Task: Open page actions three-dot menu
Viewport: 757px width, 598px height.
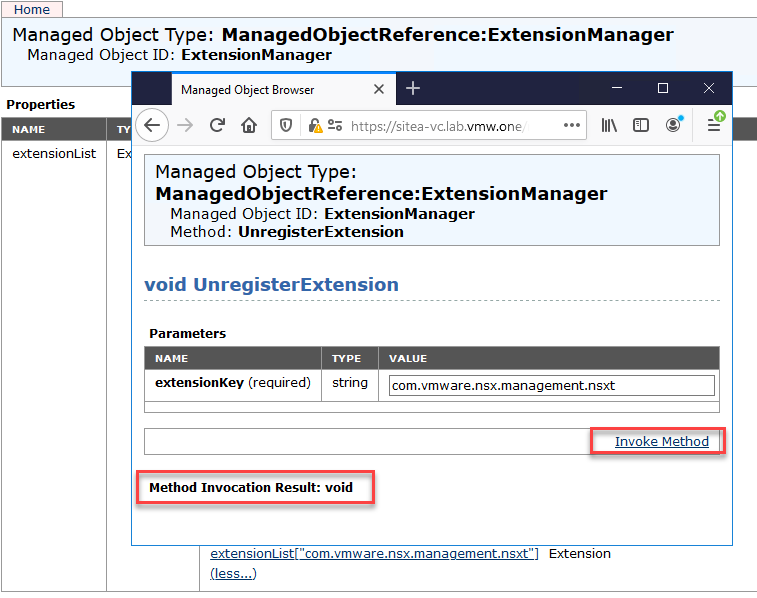Action: tap(572, 125)
